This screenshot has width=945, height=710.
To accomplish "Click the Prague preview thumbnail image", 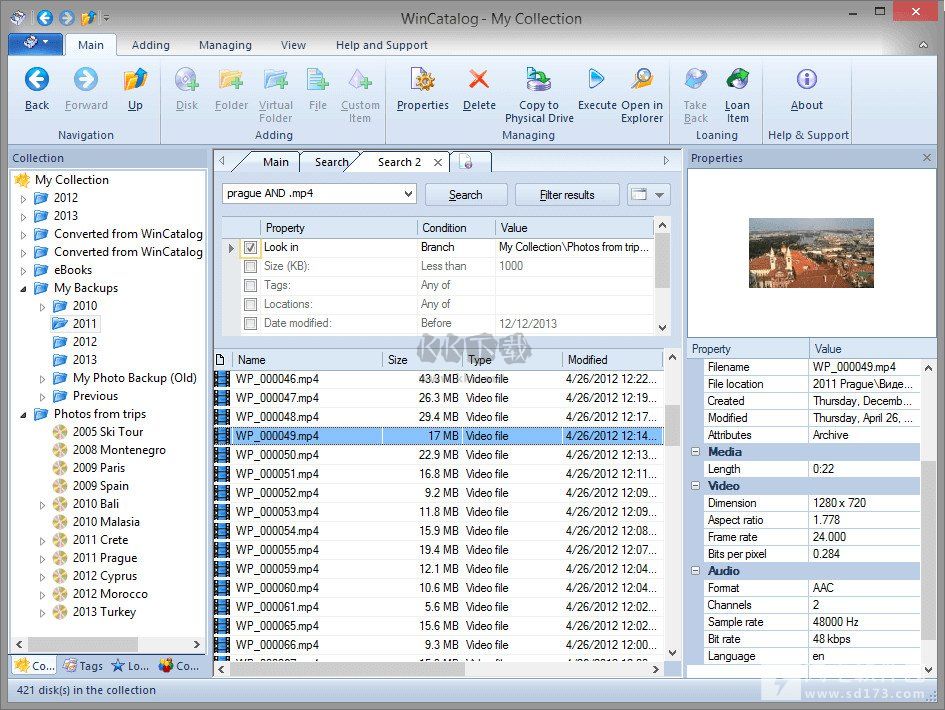I will point(811,253).
